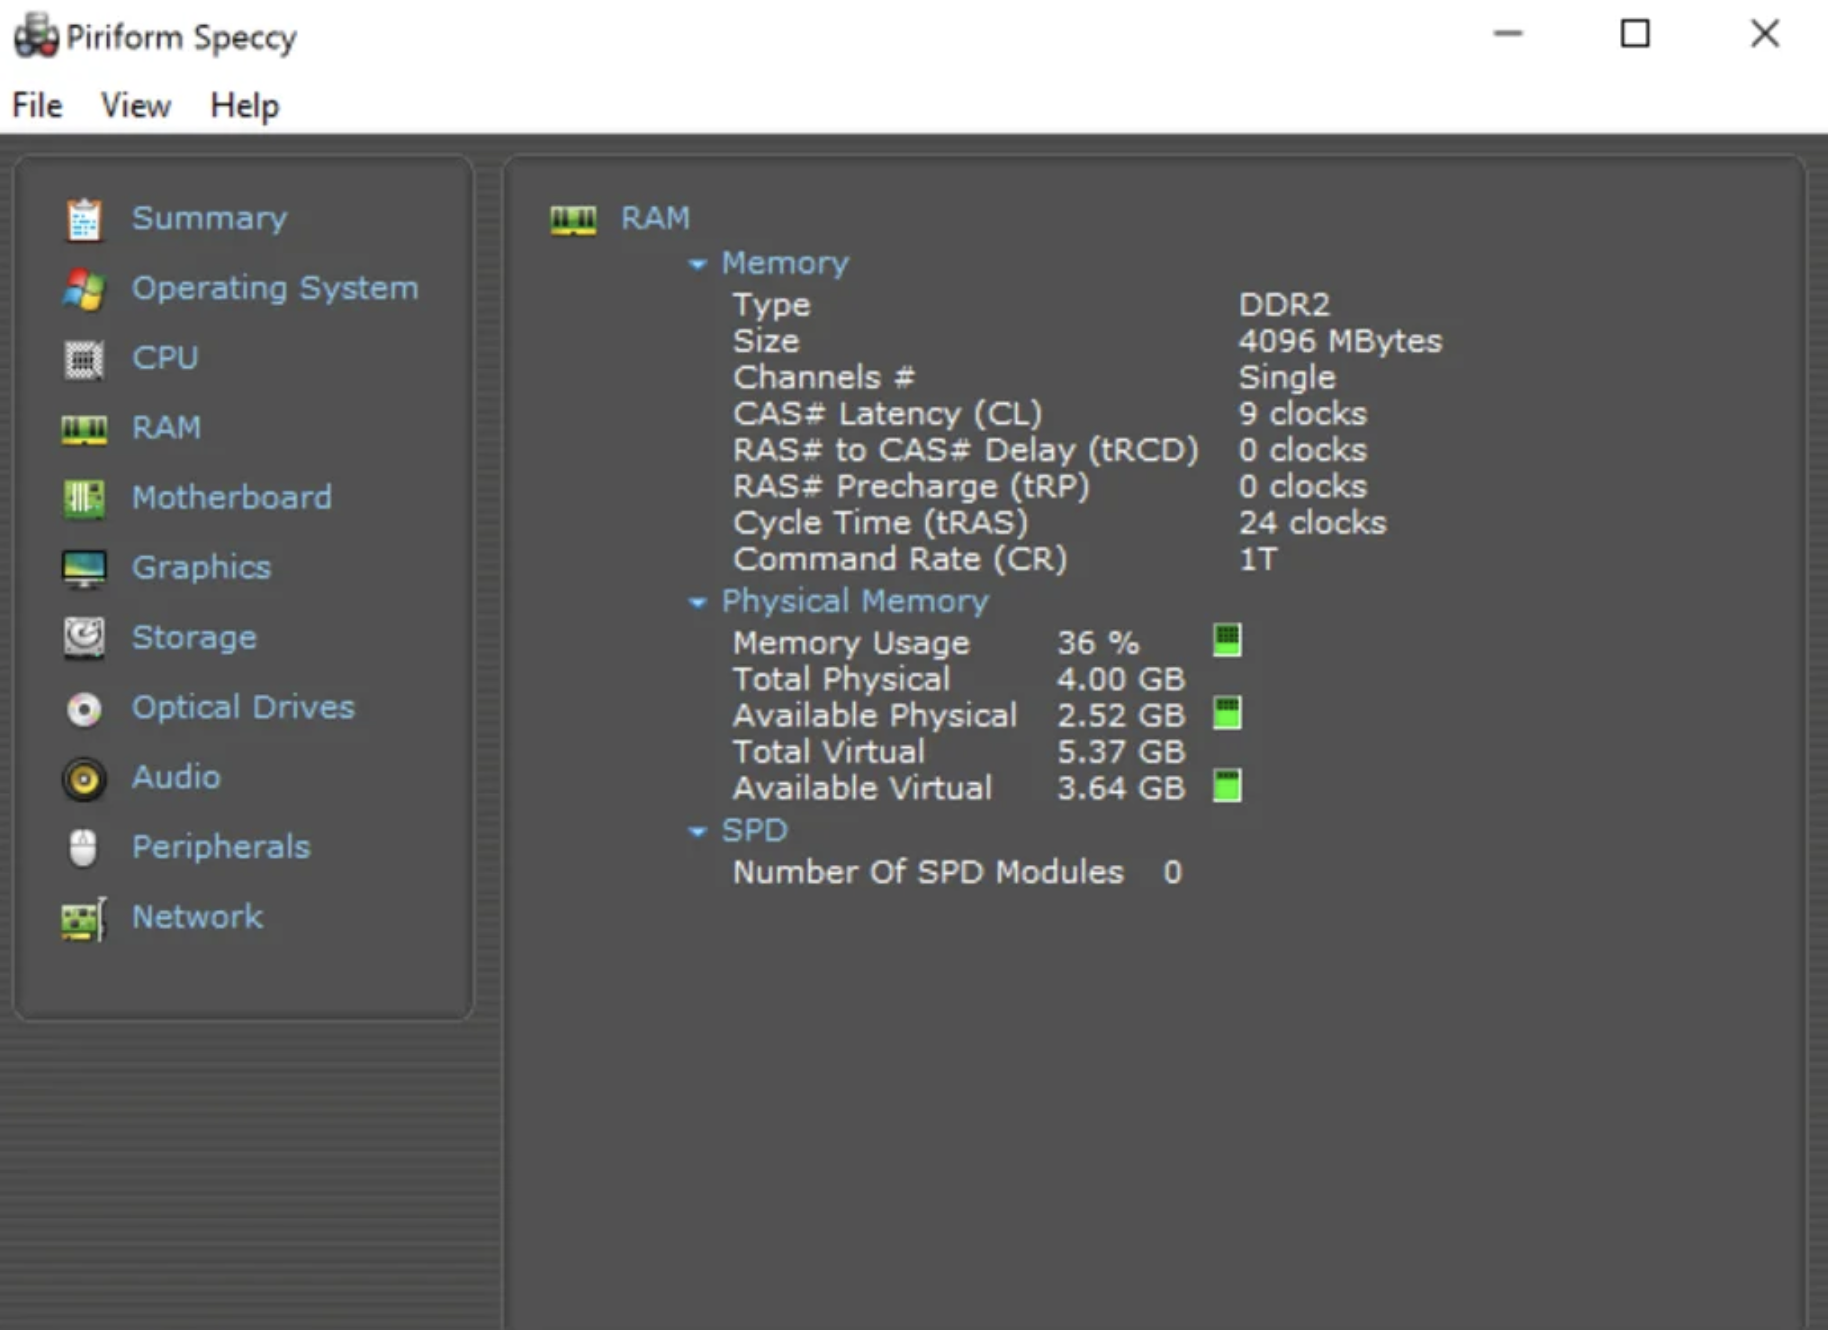The image size is (1828, 1330).
Task: Collapse the SPD section
Action: coord(698,832)
